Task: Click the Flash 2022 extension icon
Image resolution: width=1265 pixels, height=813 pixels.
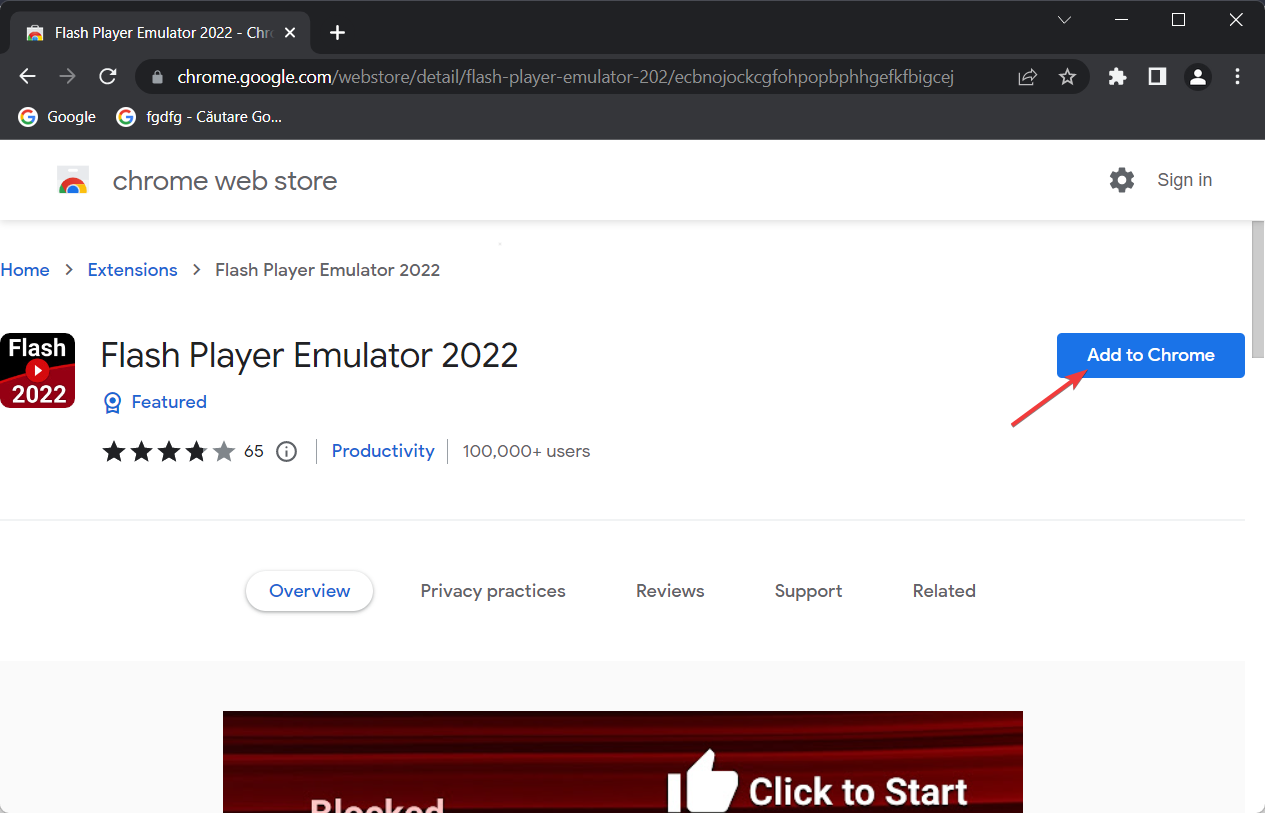Action: [x=37, y=371]
